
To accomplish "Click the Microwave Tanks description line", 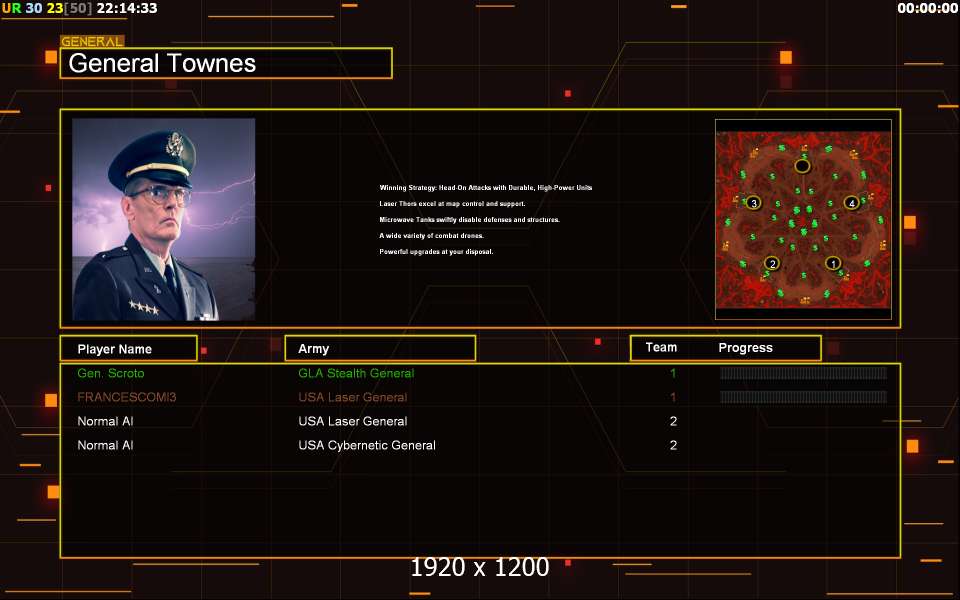I will click(x=470, y=219).
